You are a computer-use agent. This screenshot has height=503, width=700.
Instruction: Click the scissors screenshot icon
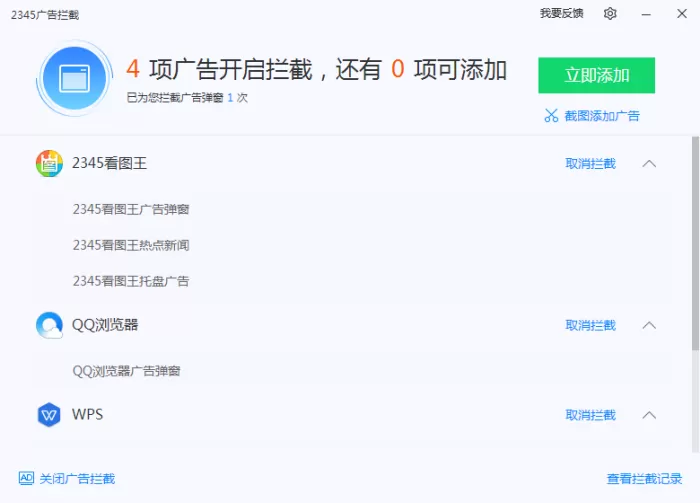point(551,116)
